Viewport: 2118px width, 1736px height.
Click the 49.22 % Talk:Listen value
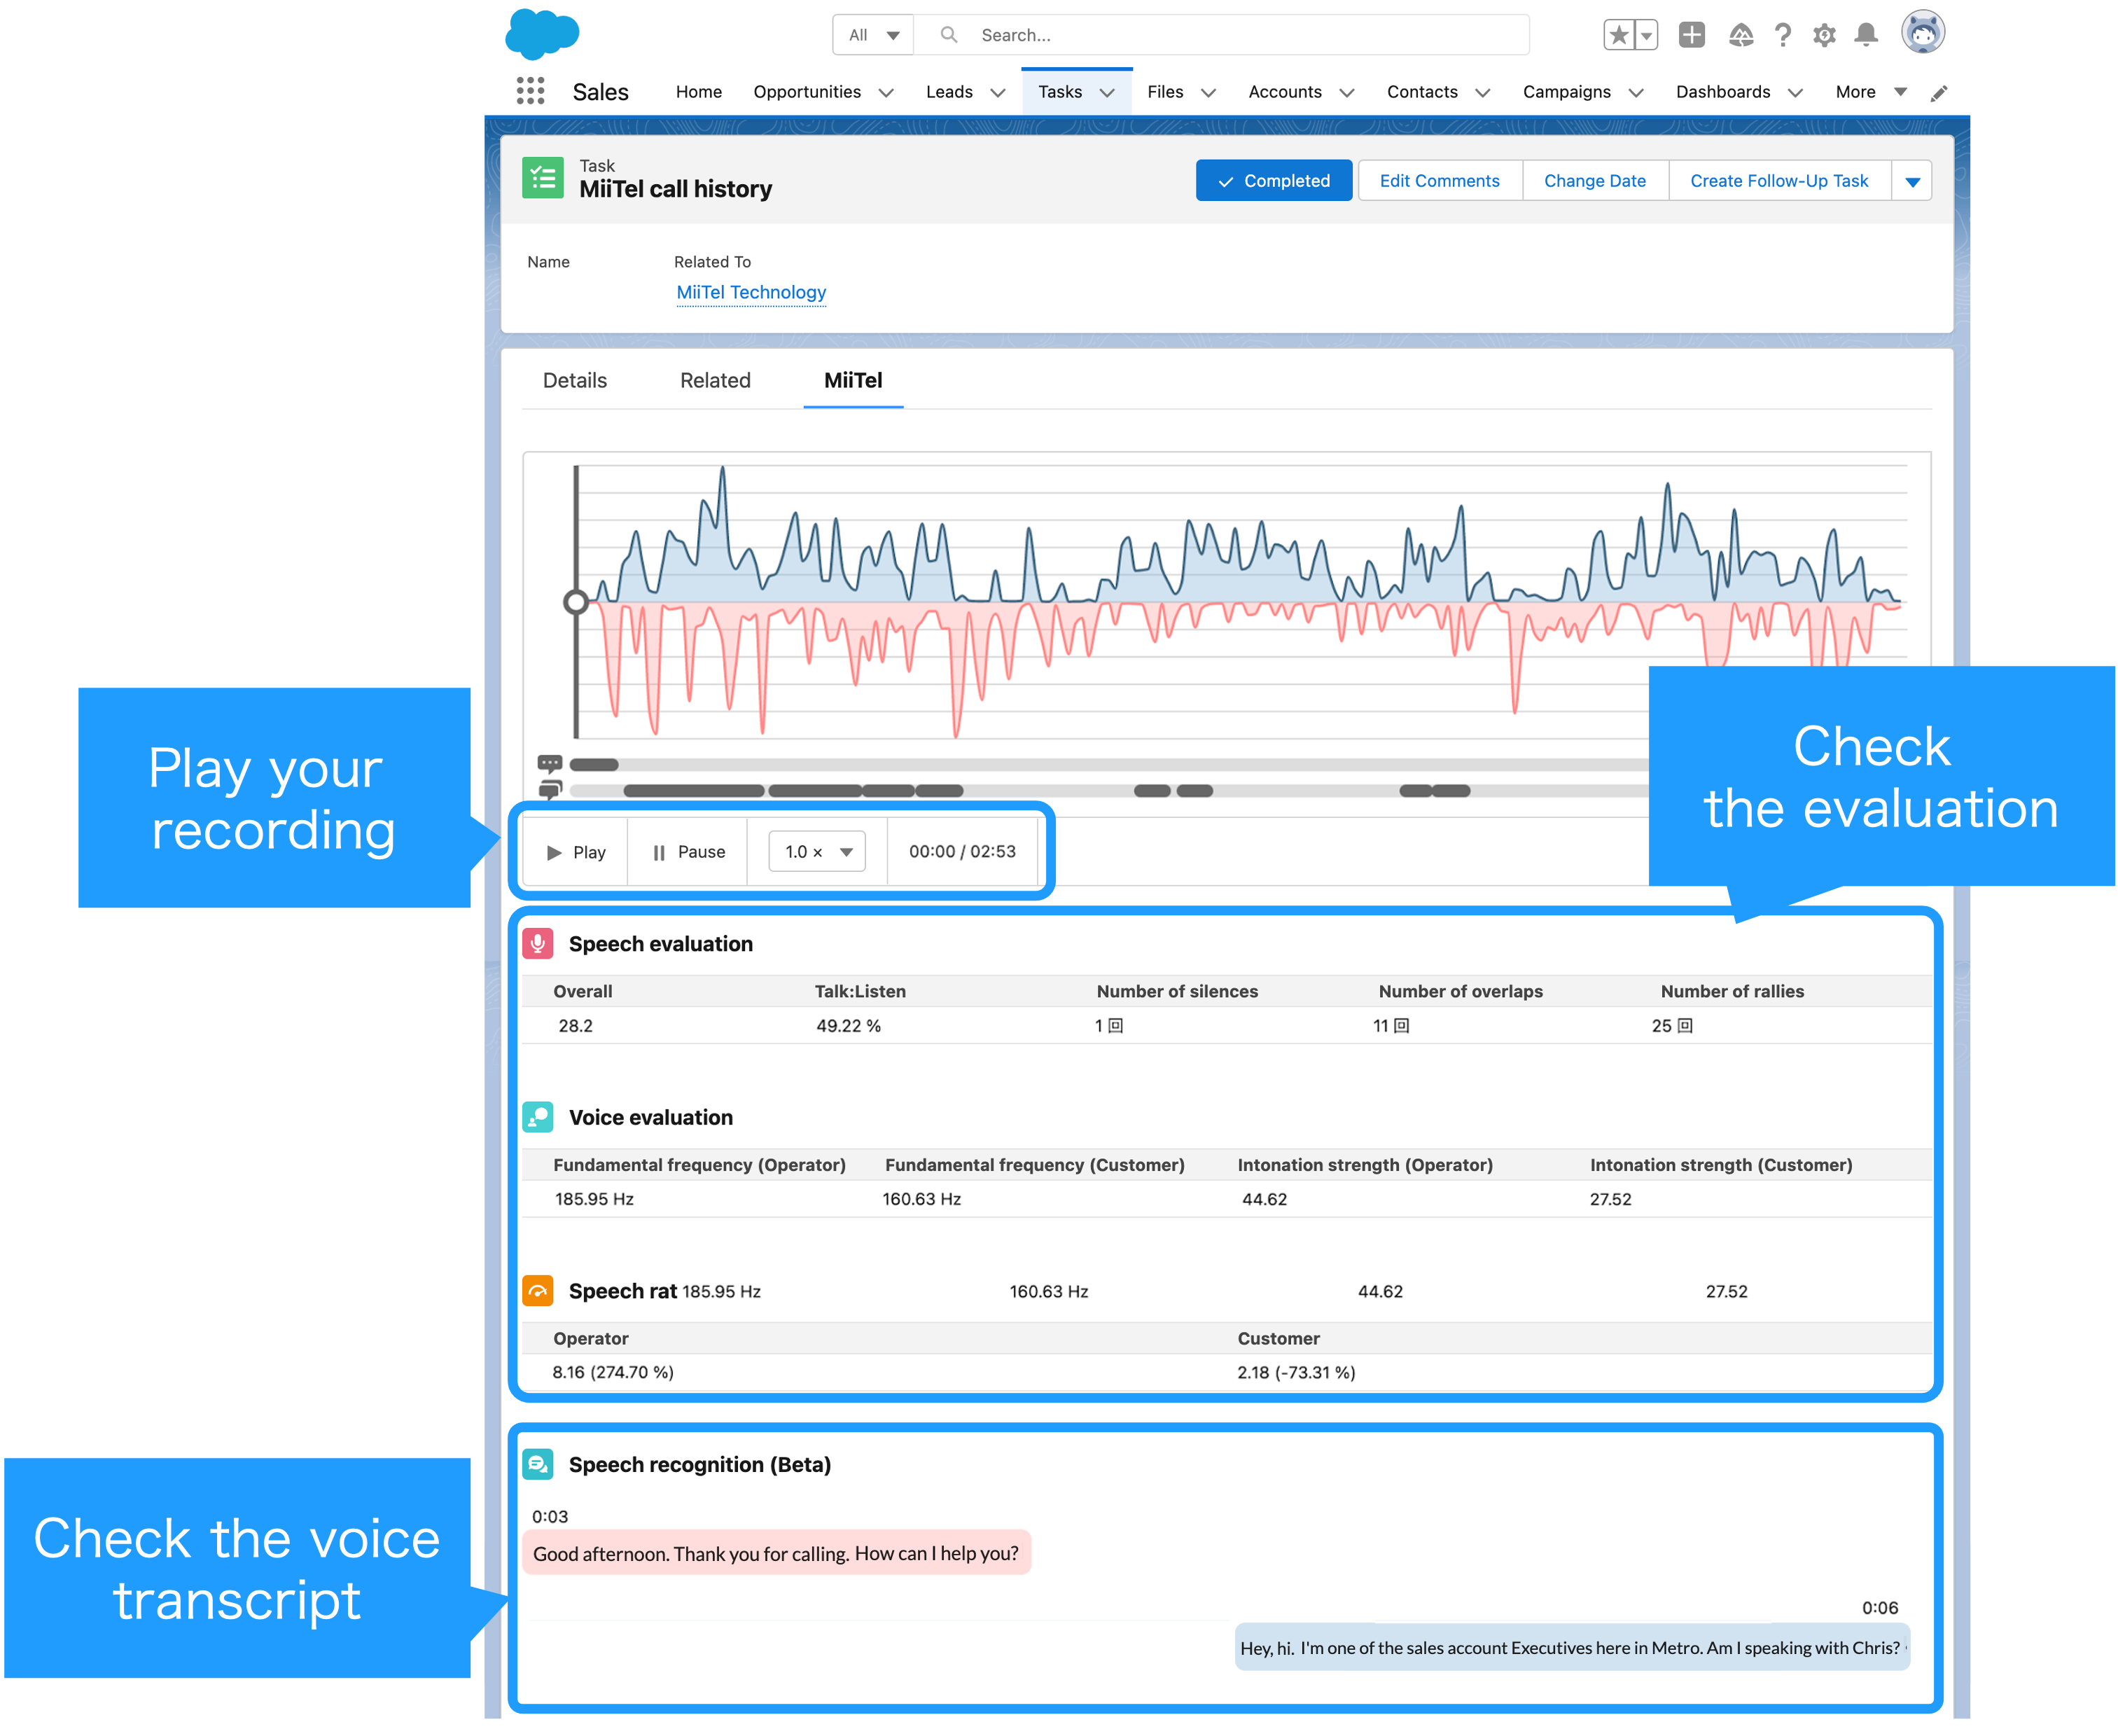848,1026
